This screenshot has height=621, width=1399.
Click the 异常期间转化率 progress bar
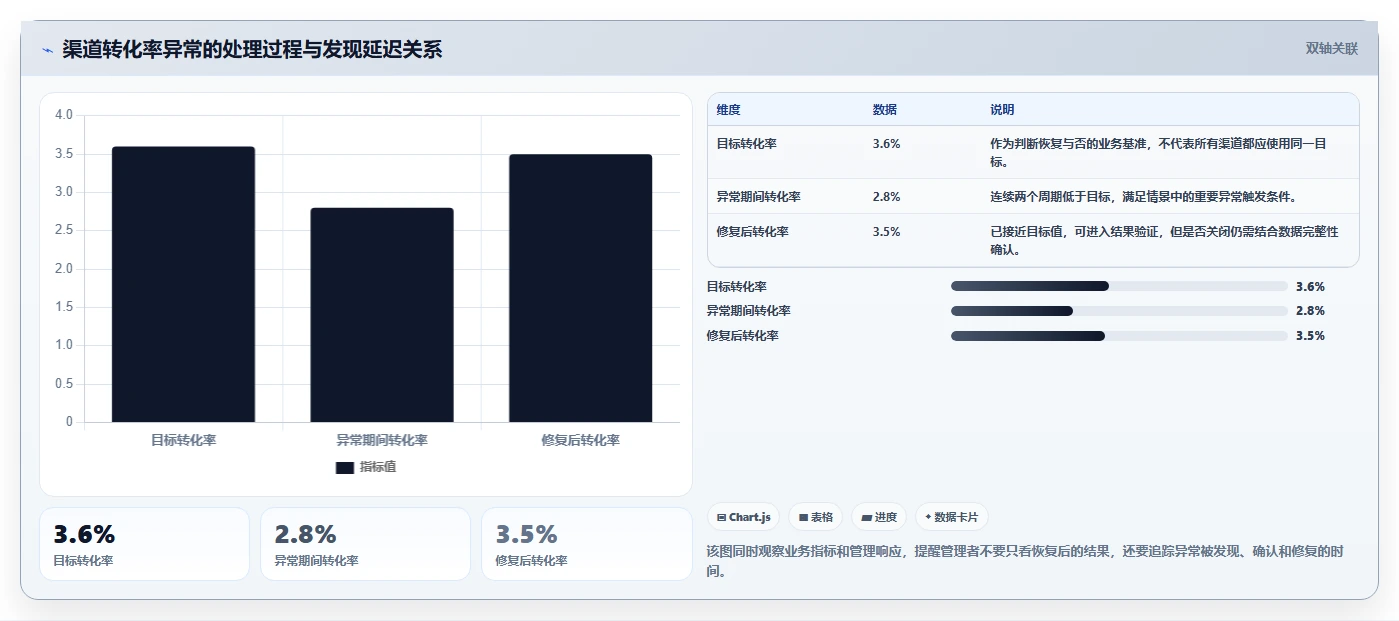[1119, 311]
